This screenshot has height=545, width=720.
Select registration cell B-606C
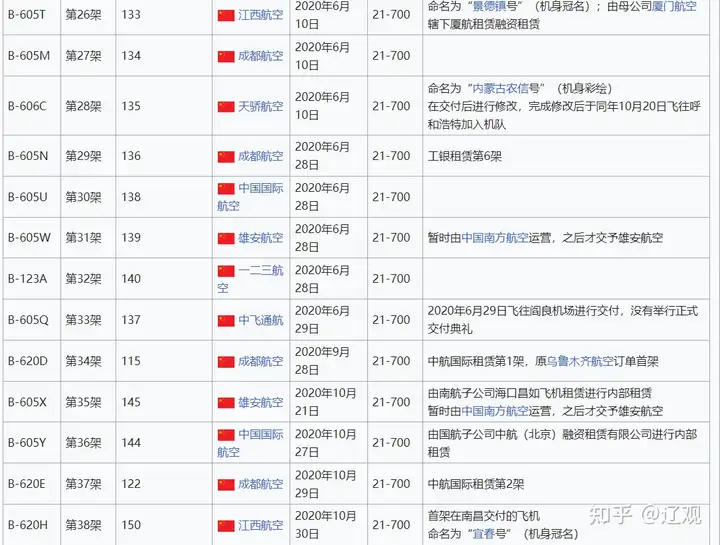32,106
